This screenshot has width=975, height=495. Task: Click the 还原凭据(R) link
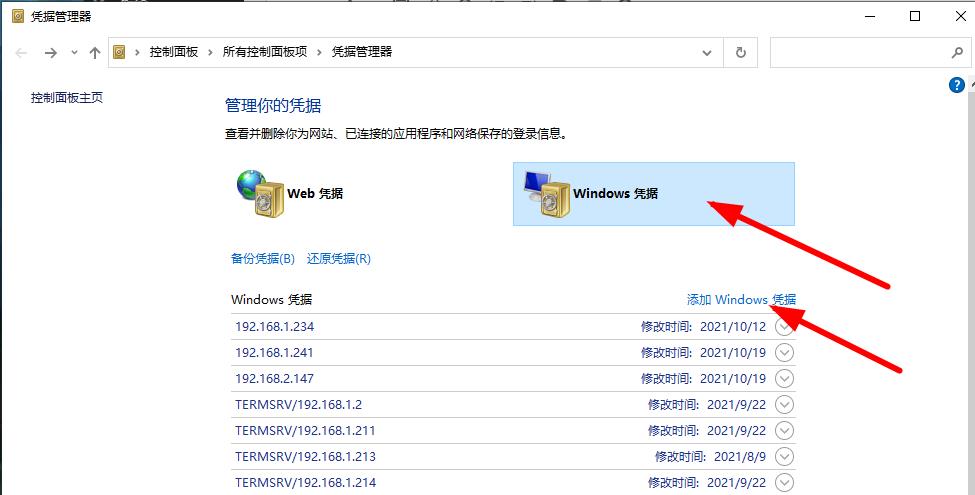[339, 258]
